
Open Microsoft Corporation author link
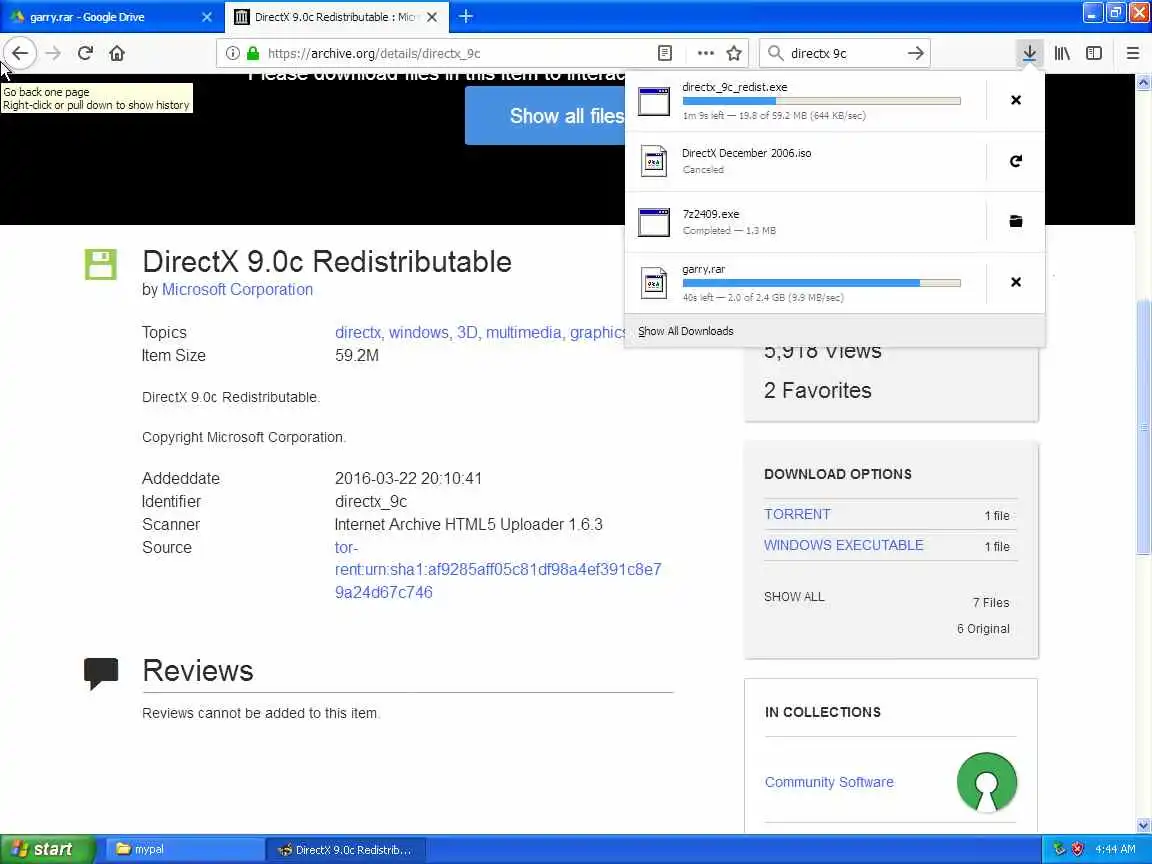[x=237, y=289]
